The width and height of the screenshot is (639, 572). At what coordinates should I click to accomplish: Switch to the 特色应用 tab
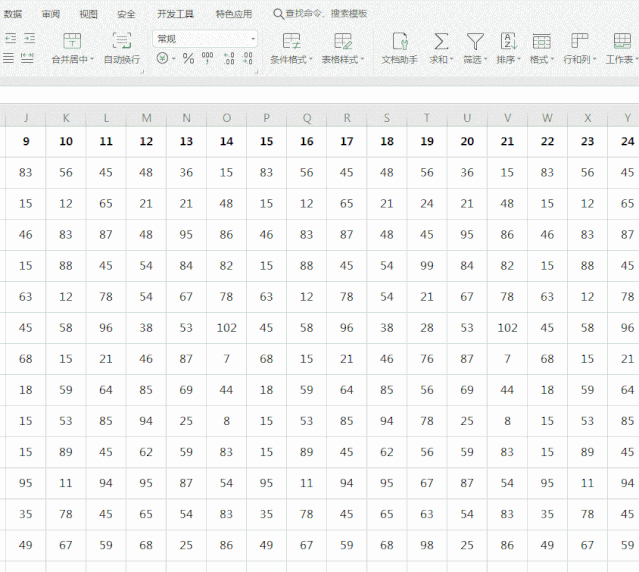tap(234, 14)
